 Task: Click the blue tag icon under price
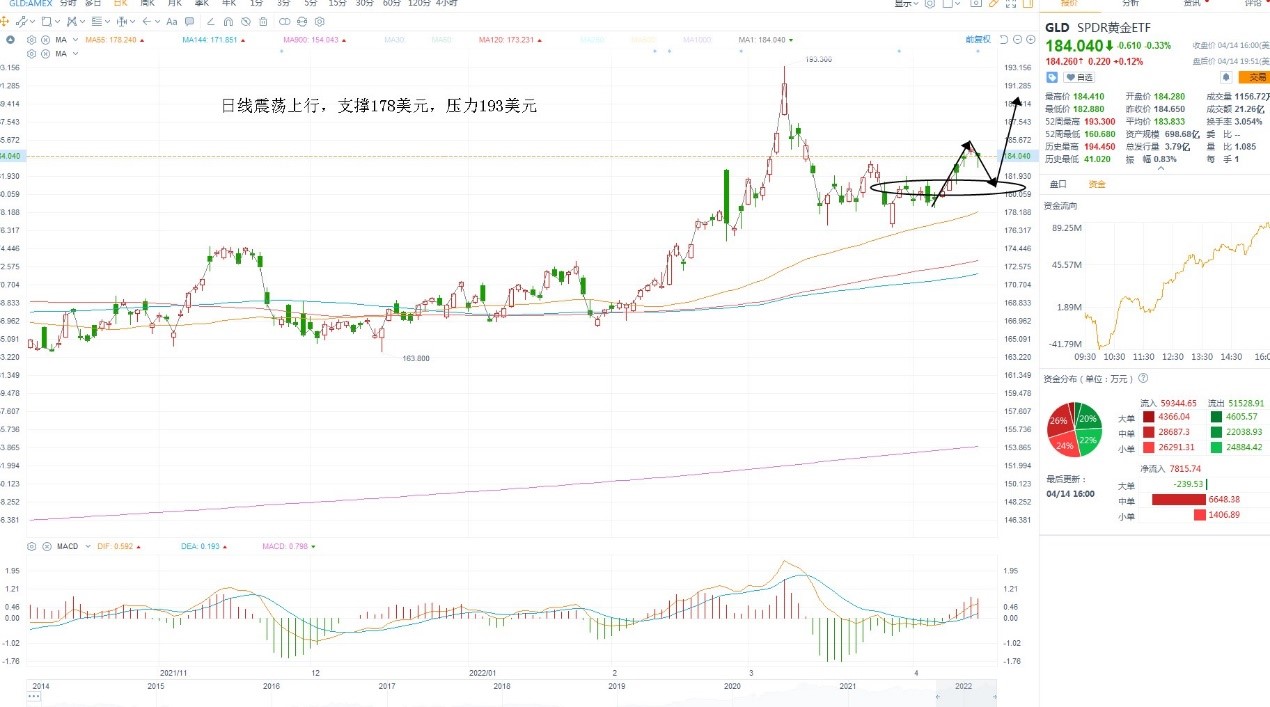coord(1052,77)
